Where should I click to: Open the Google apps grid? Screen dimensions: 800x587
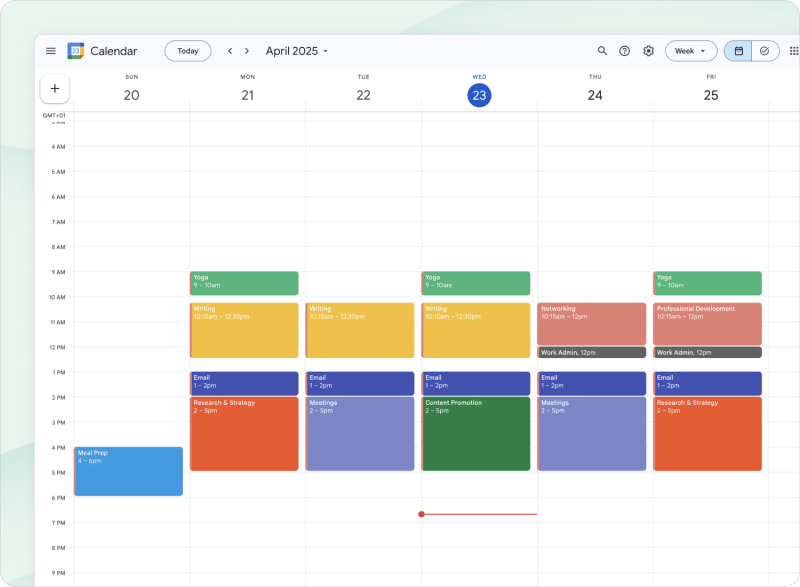click(791, 50)
